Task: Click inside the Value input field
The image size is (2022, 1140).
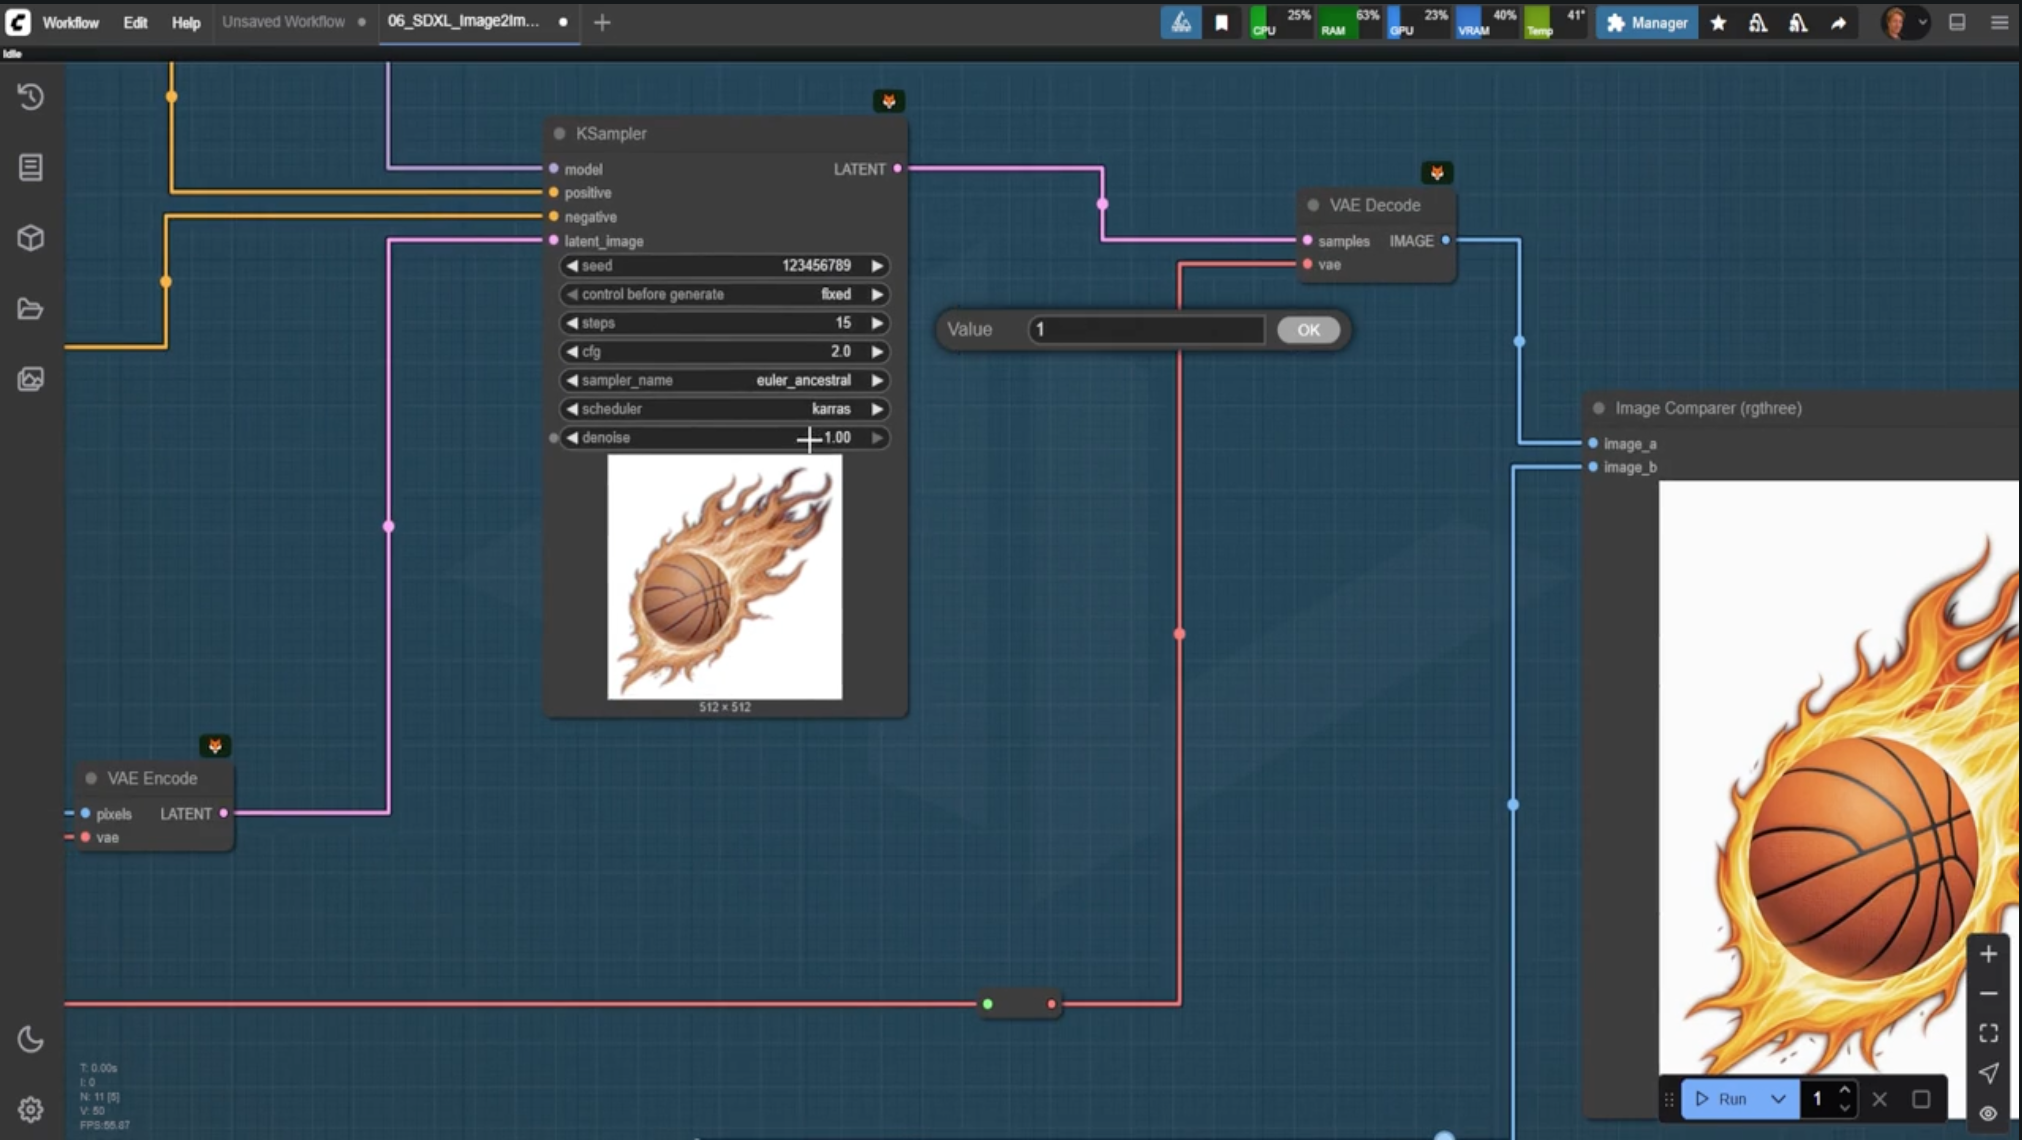Action: click(x=1145, y=330)
